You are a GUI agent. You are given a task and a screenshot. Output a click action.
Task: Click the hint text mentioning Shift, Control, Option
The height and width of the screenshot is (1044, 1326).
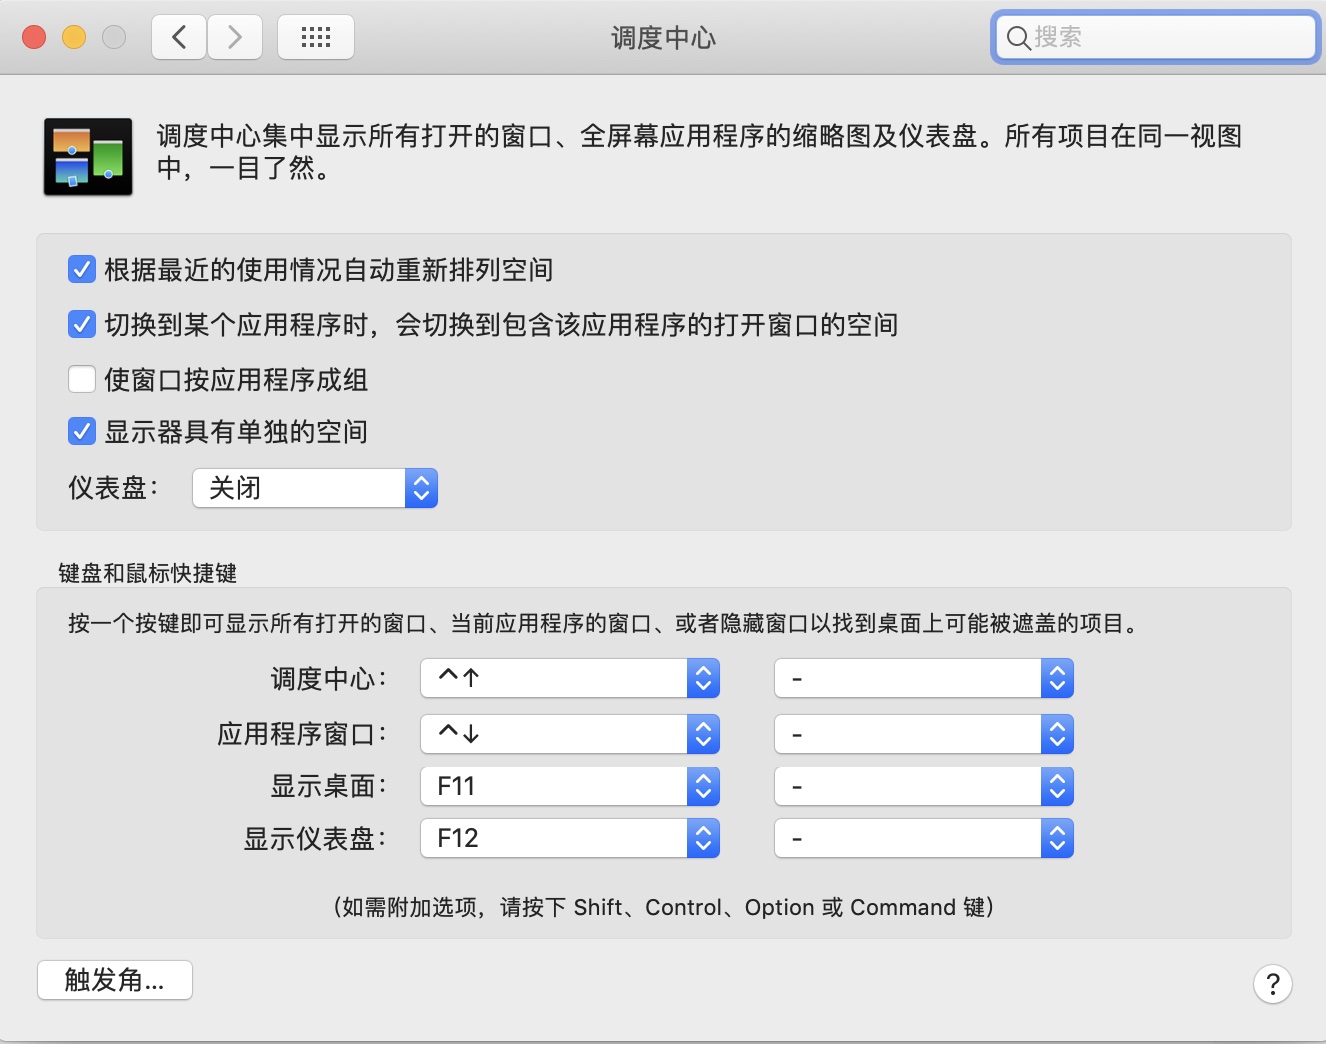(x=663, y=907)
